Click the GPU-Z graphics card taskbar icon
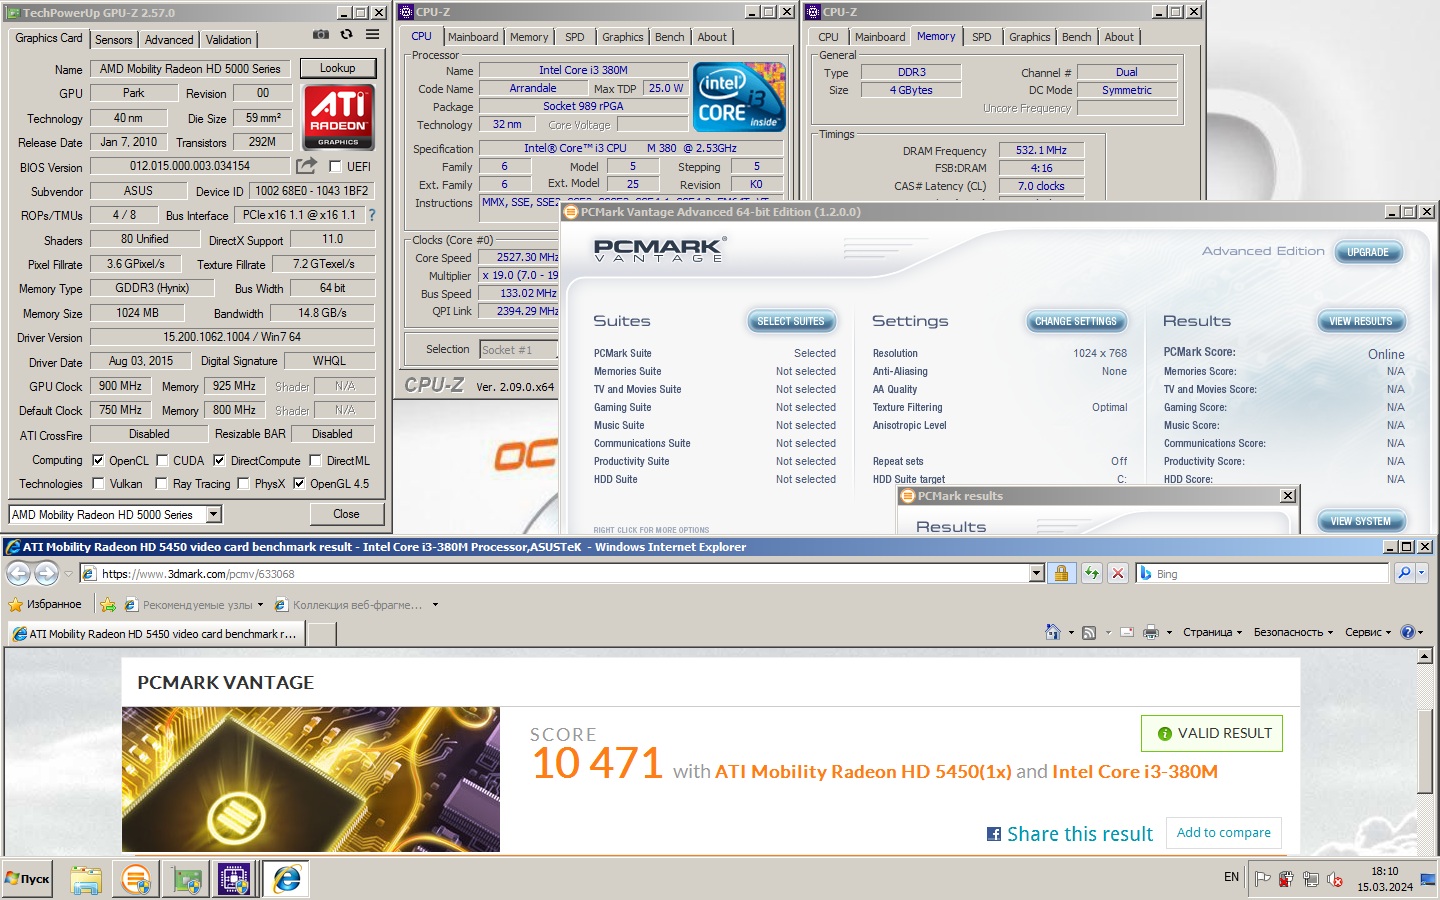The image size is (1440, 900). click(x=186, y=879)
